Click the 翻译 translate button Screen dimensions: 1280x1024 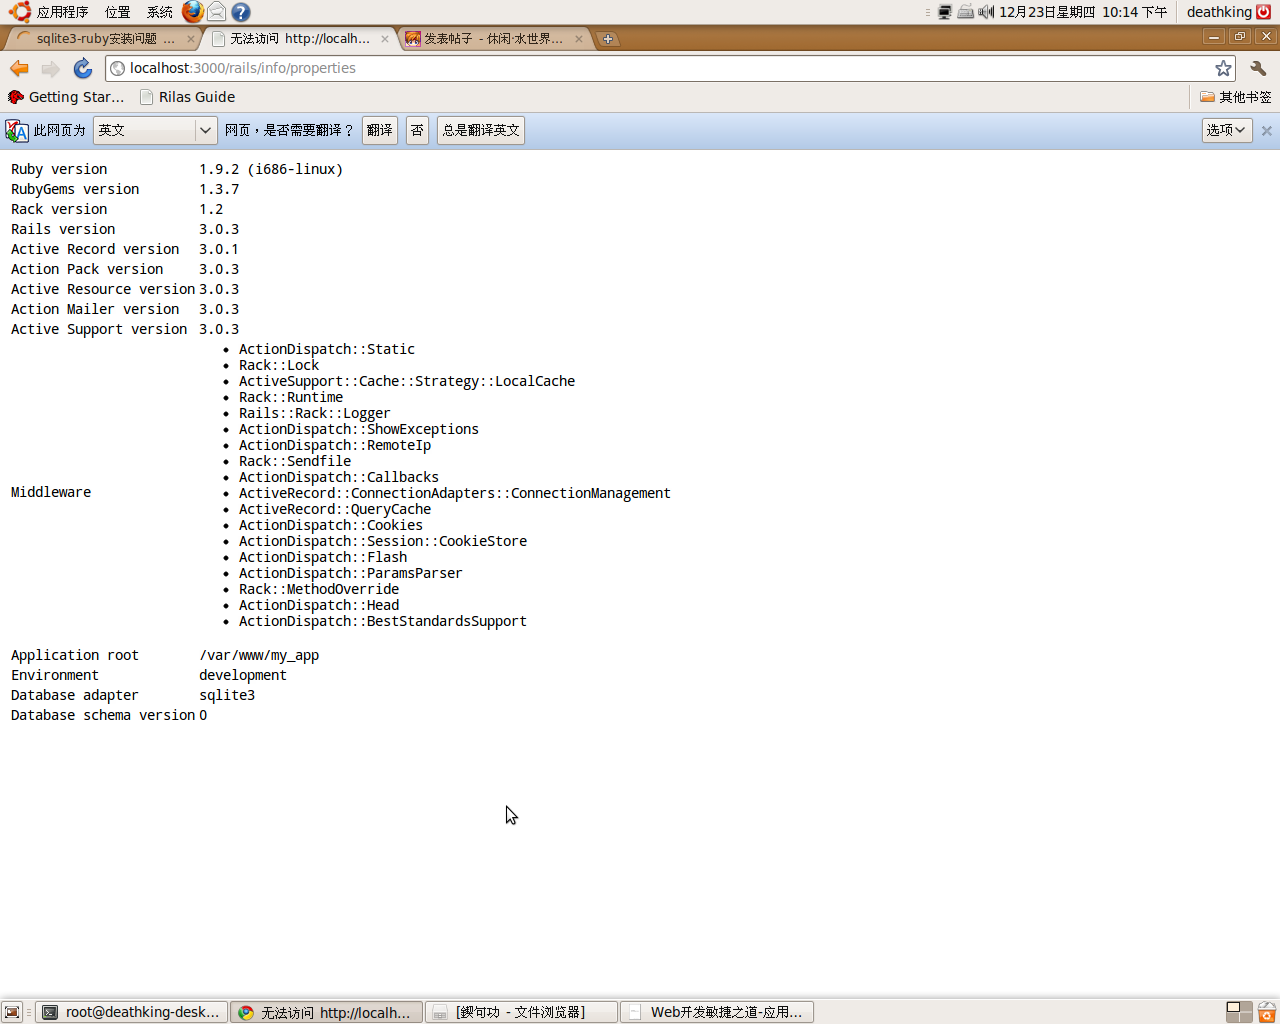coord(380,130)
